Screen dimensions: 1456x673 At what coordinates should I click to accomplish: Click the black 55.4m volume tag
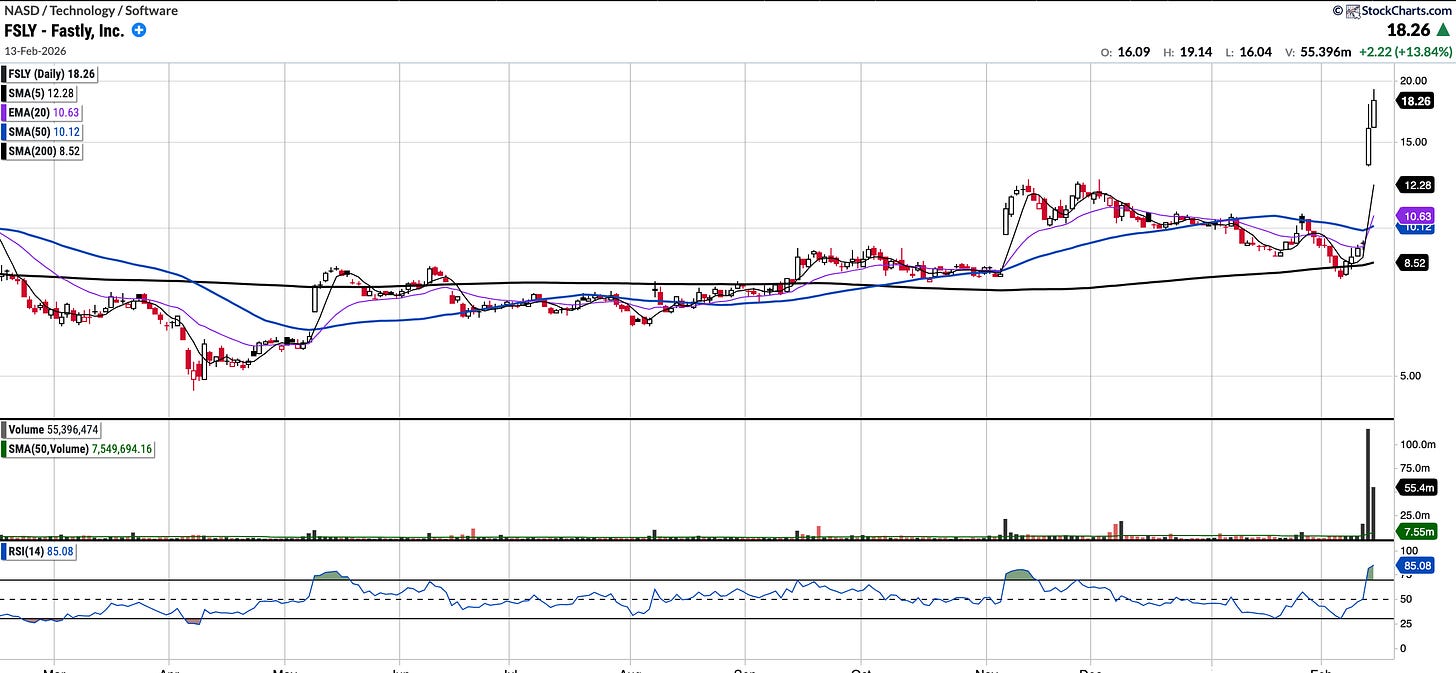(1417, 488)
